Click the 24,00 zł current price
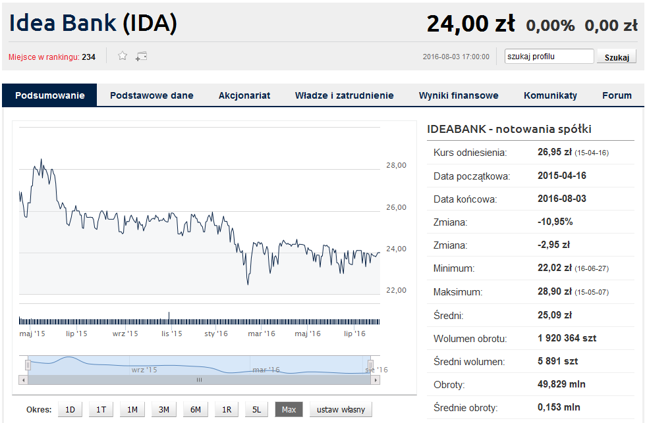Viewport: 645px width, 423px height. click(x=471, y=23)
